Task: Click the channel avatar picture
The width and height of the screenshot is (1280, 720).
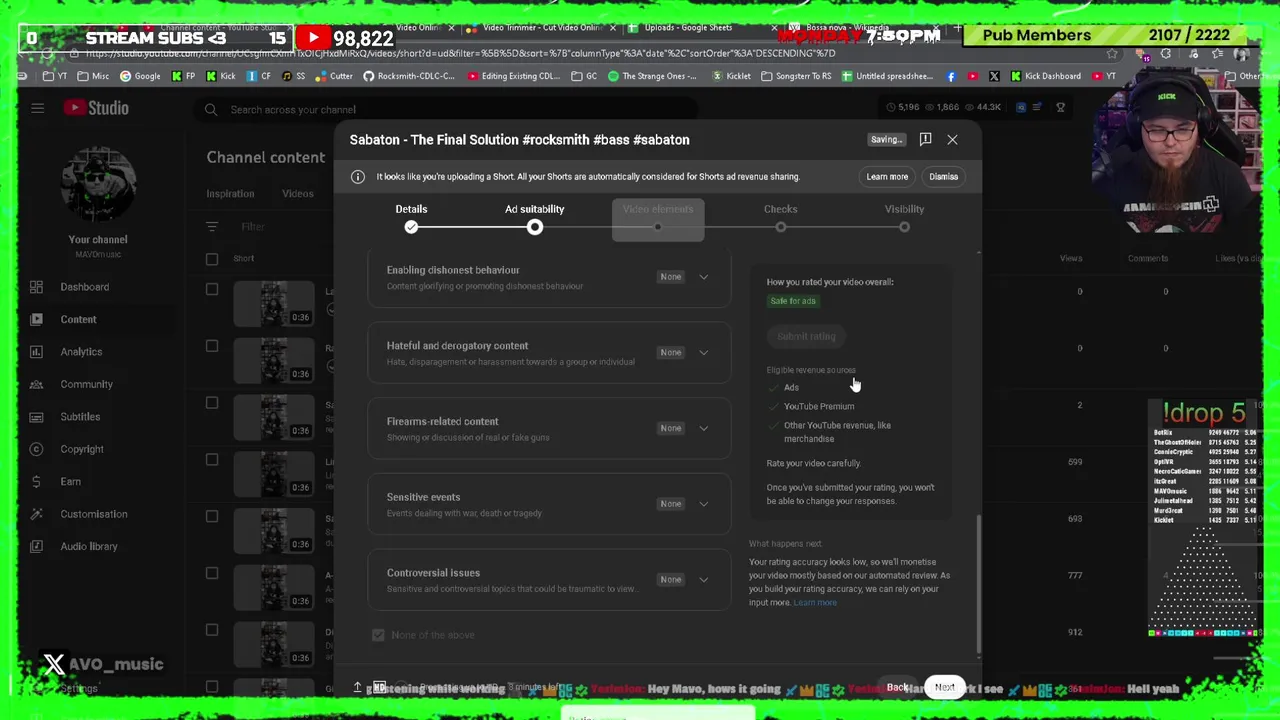Action: [98, 185]
